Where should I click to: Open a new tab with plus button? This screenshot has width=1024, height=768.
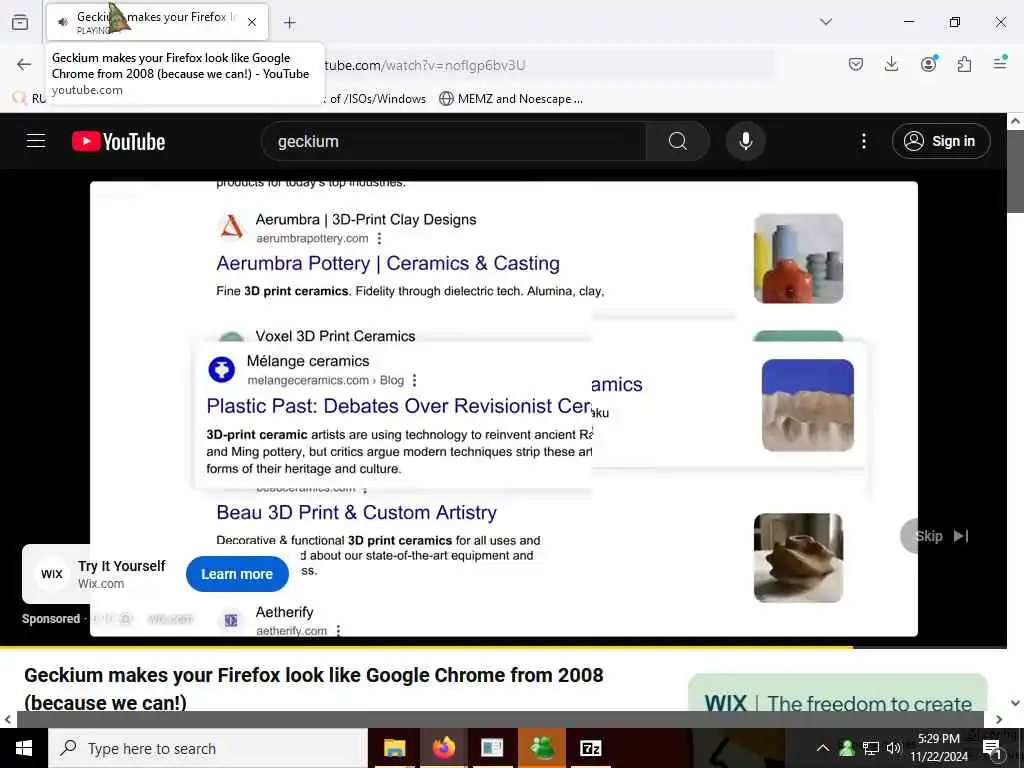[289, 23]
